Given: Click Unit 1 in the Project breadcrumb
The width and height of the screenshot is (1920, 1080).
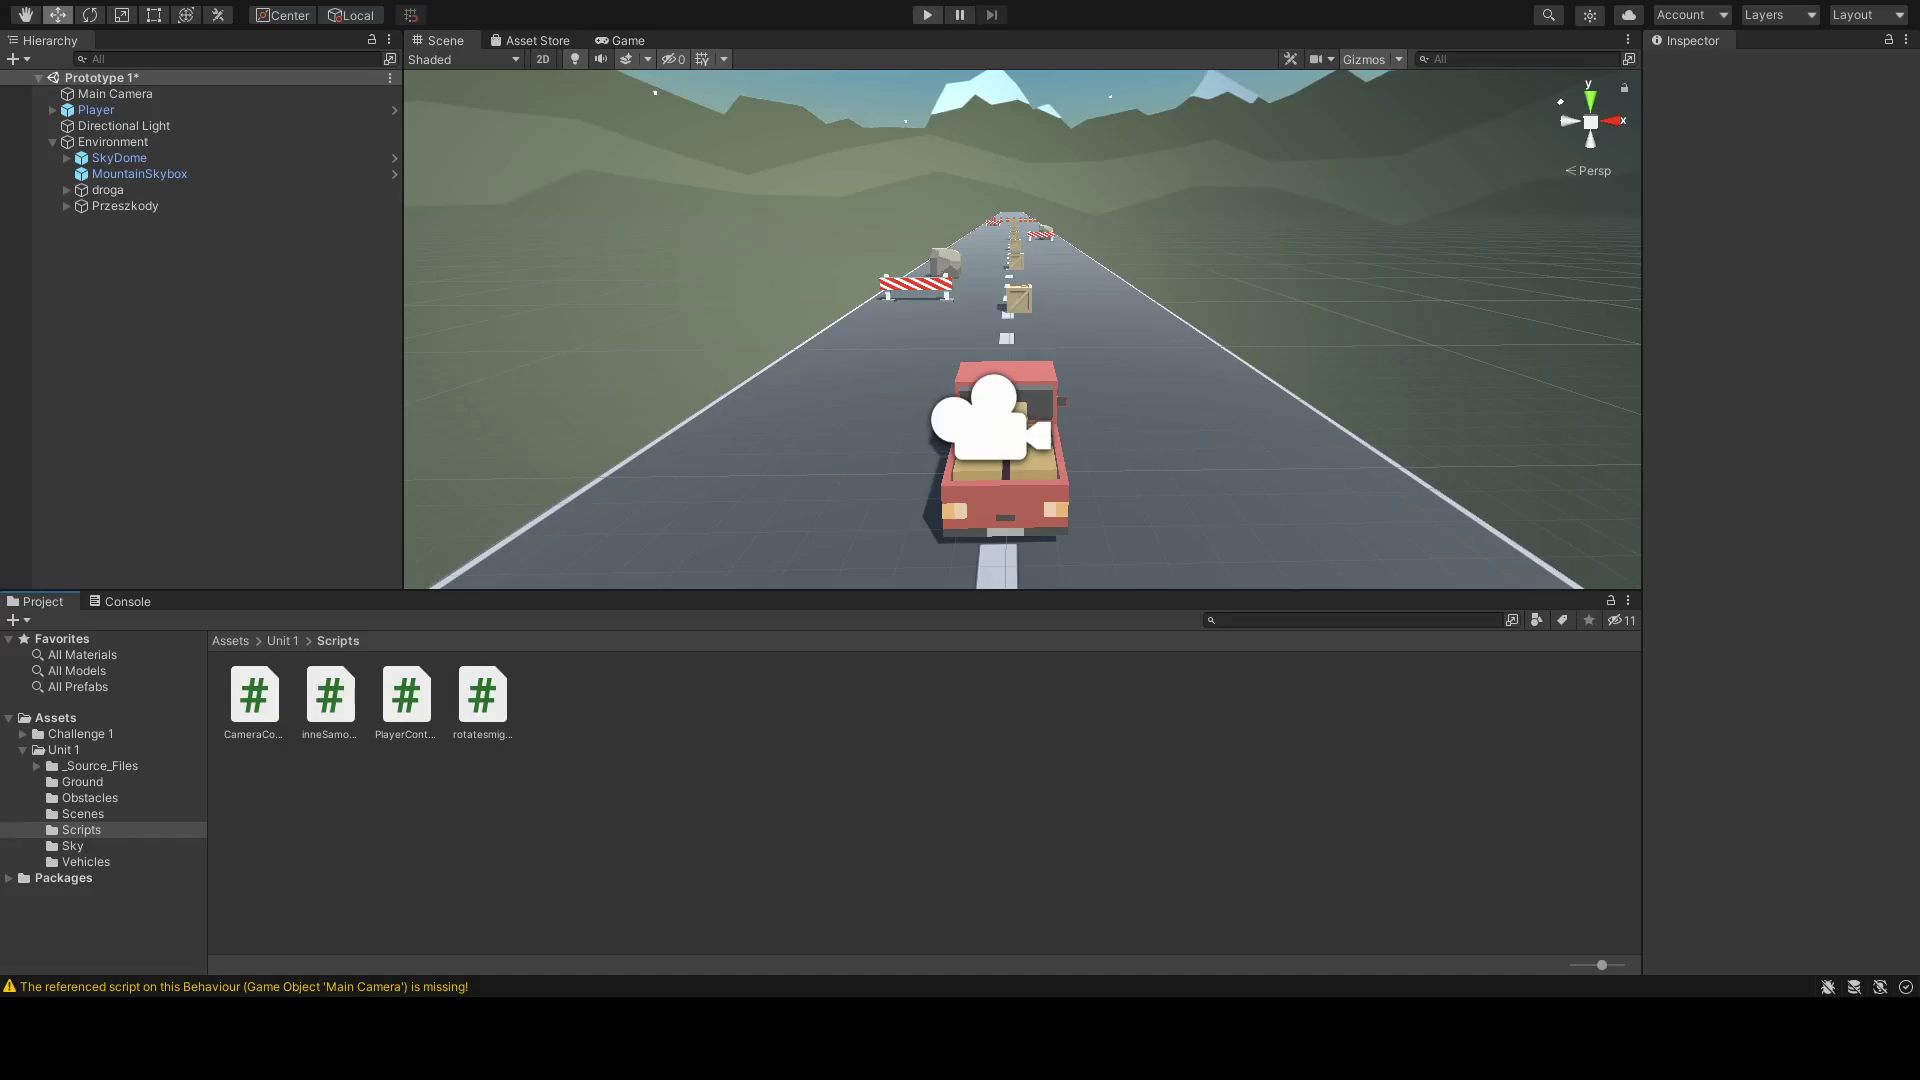Looking at the screenshot, I should point(282,640).
